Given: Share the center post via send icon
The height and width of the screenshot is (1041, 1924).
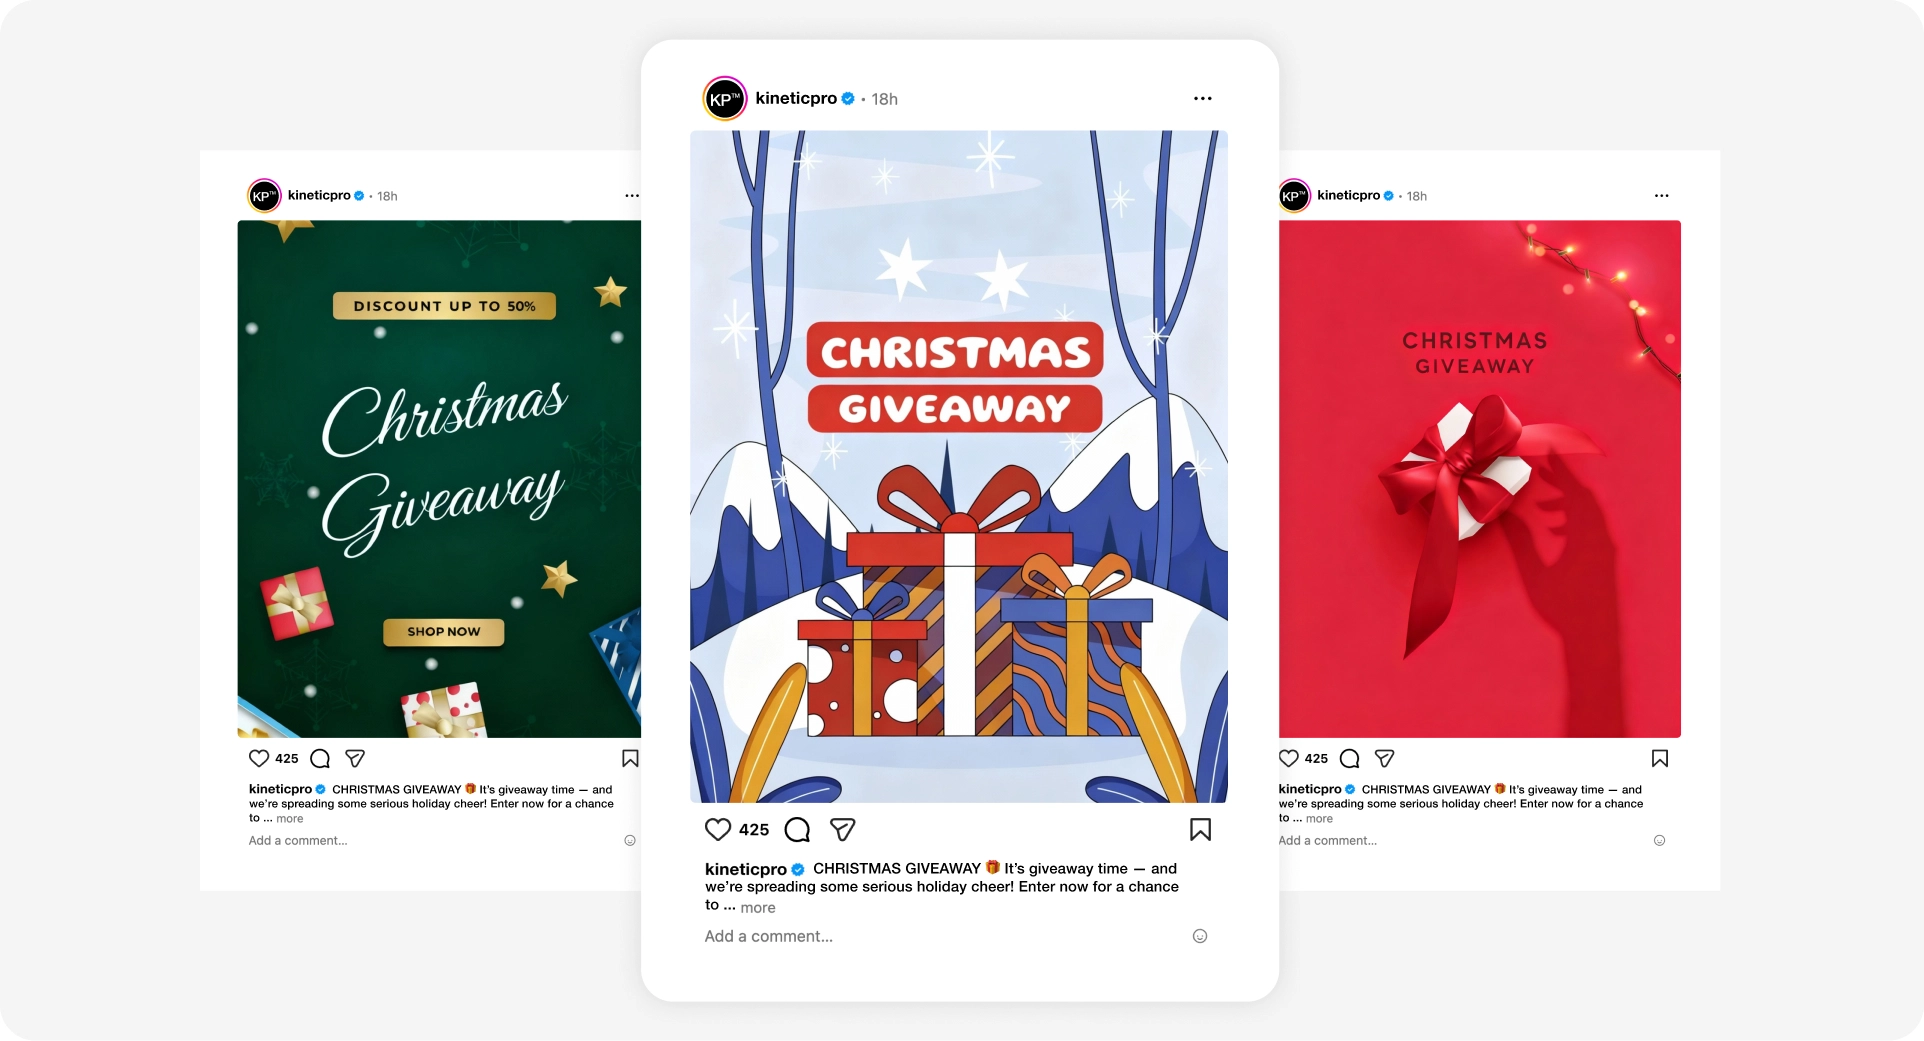Looking at the screenshot, I should (843, 829).
